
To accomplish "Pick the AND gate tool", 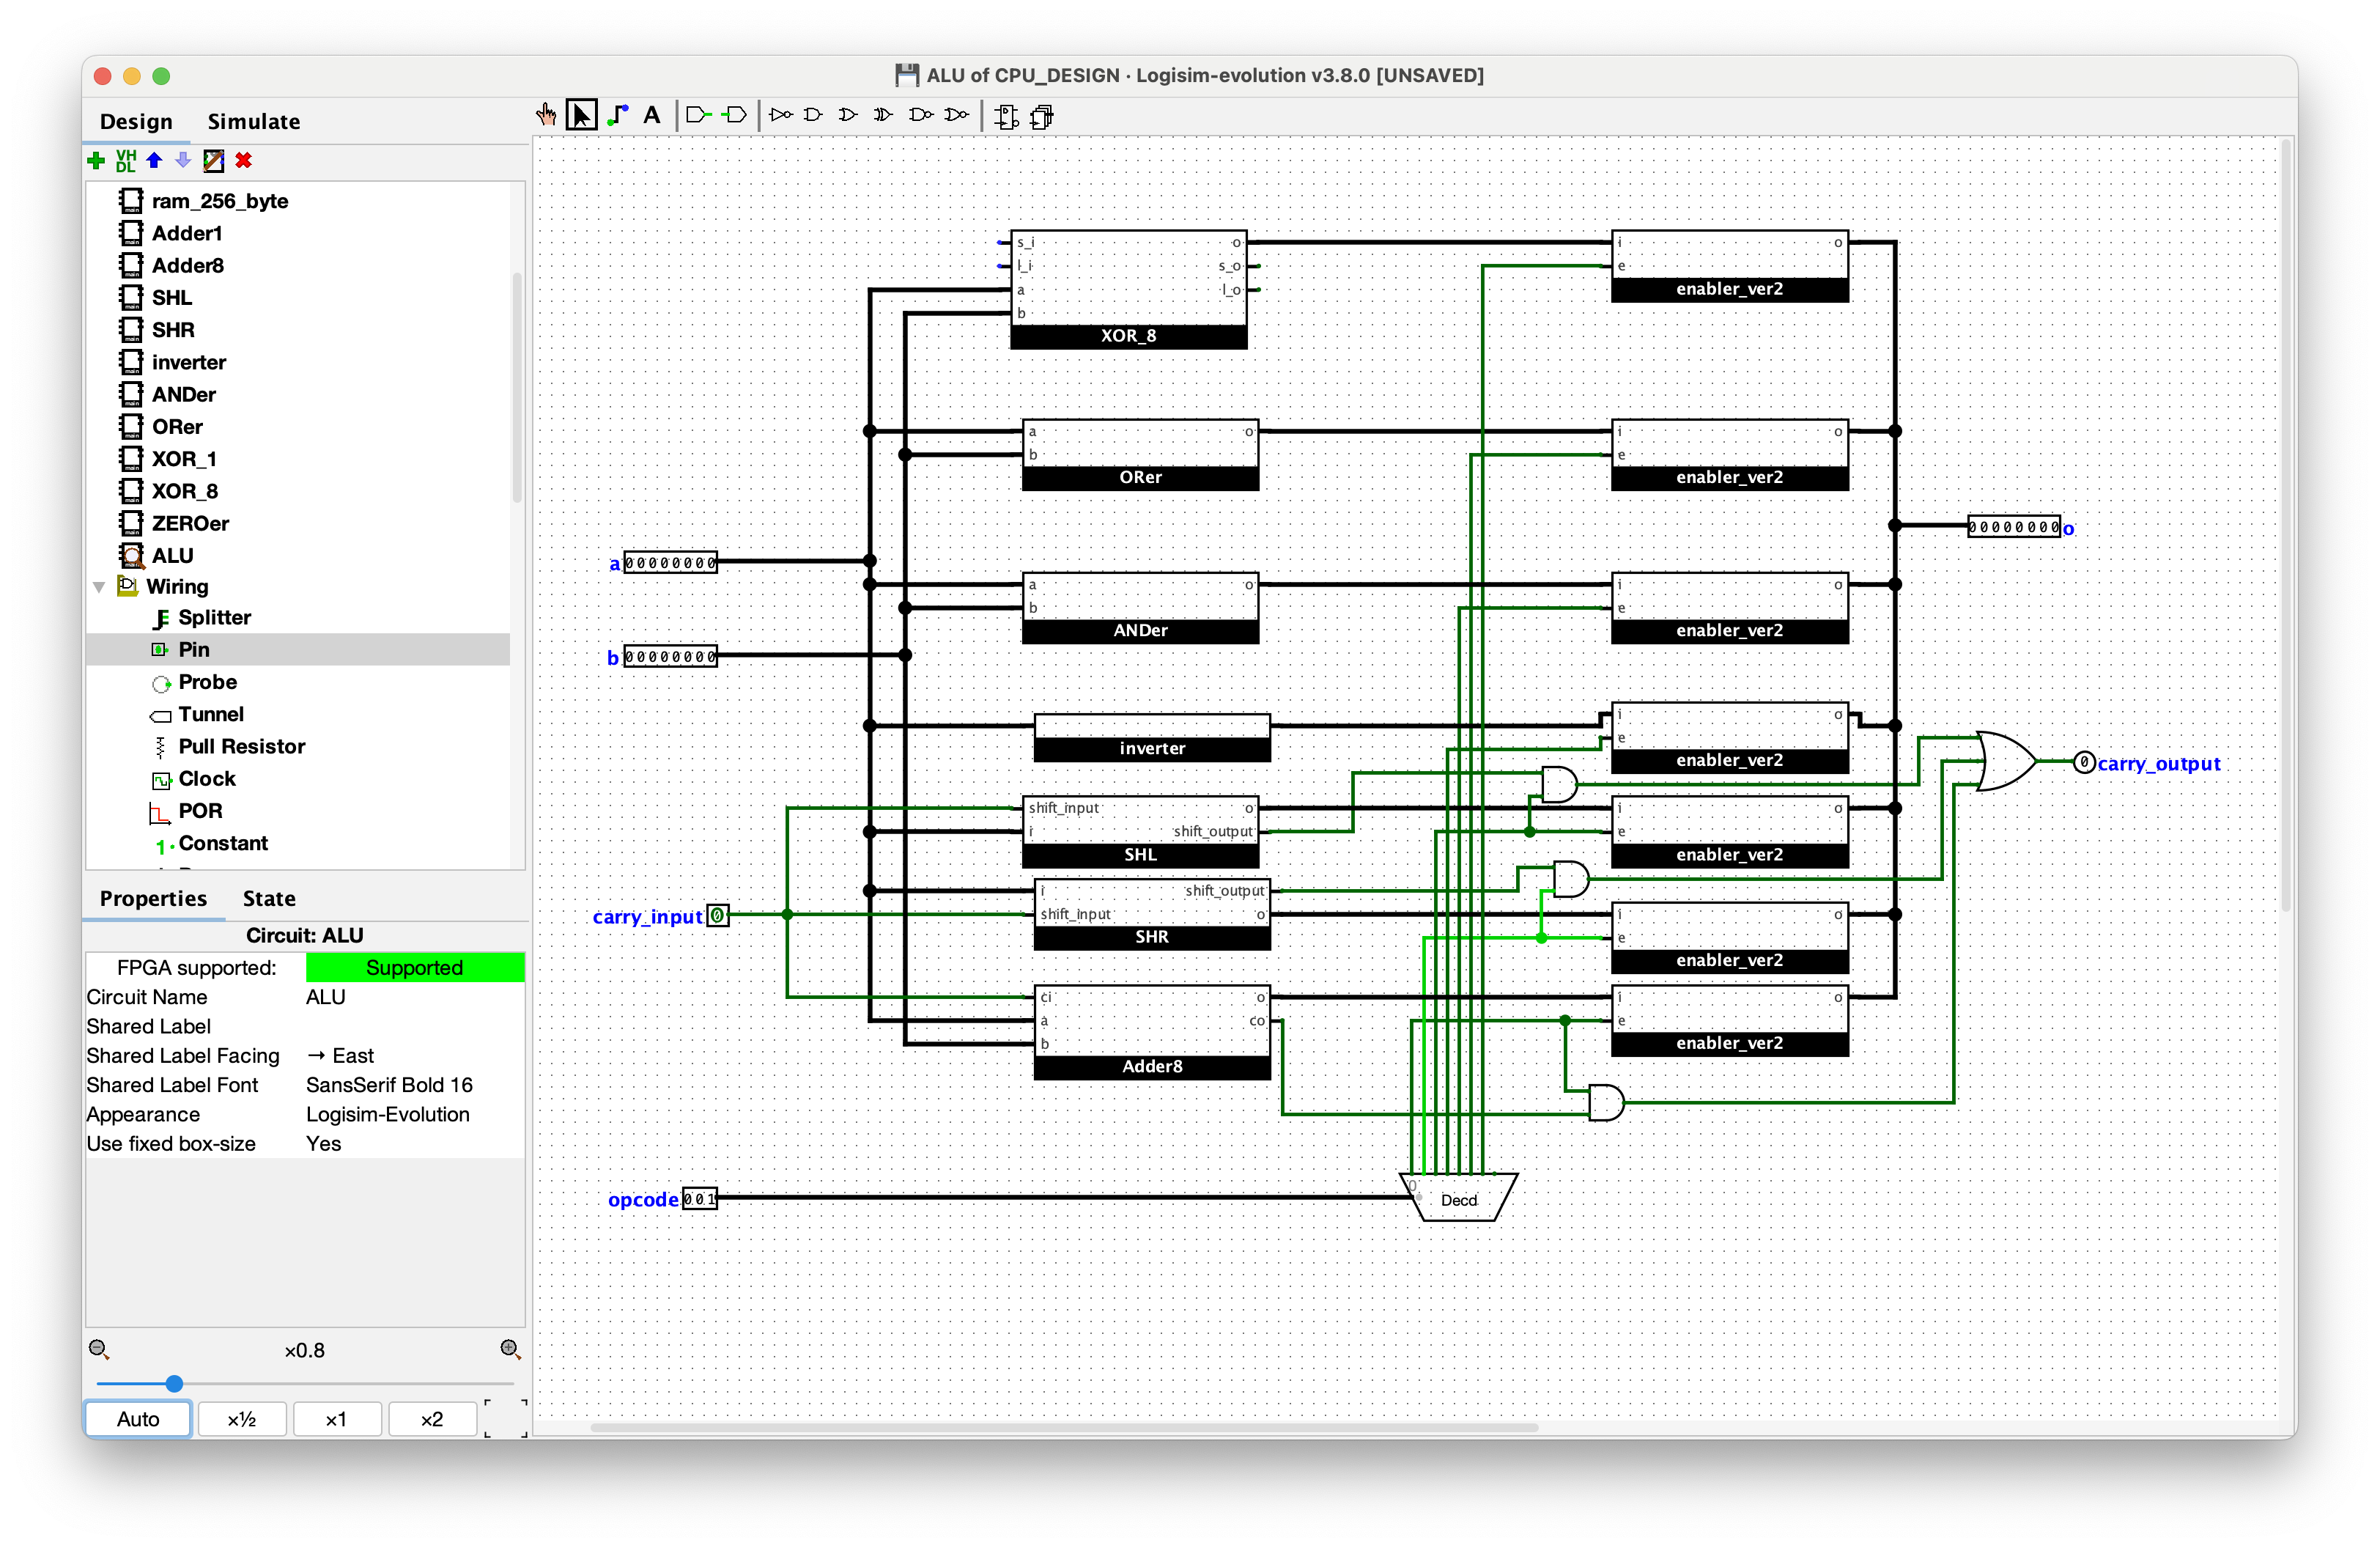I will (814, 115).
